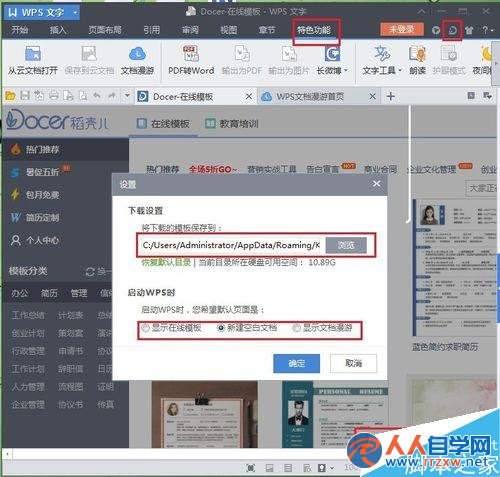
Task: Click the 在线模板 Docer tab
Action: click(163, 124)
